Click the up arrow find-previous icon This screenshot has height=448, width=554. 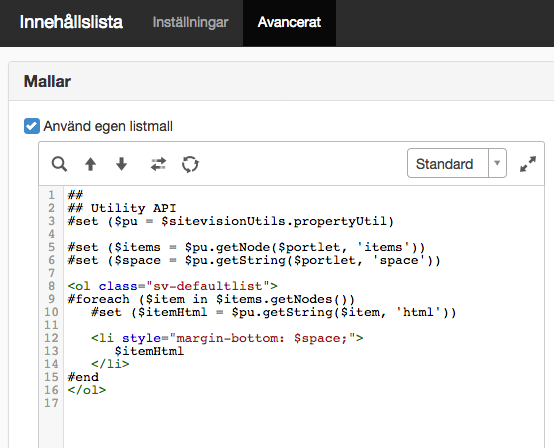click(x=90, y=164)
